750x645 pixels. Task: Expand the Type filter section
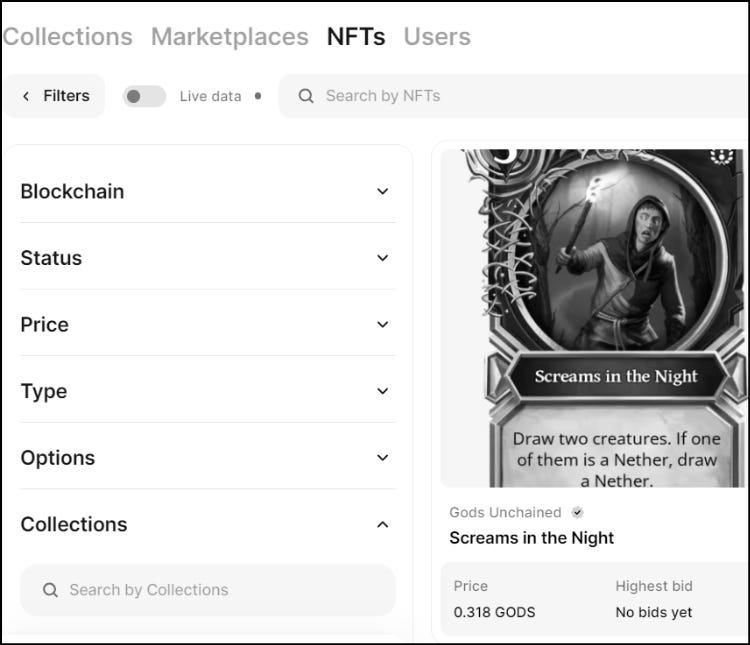[382, 391]
